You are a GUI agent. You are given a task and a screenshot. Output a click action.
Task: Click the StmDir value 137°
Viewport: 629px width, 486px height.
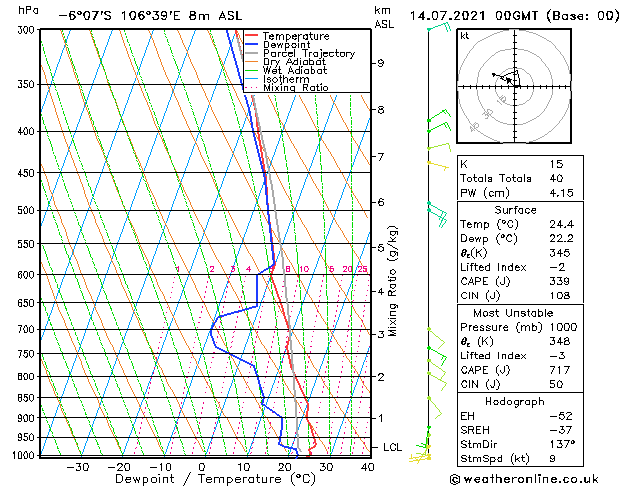[562, 445]
